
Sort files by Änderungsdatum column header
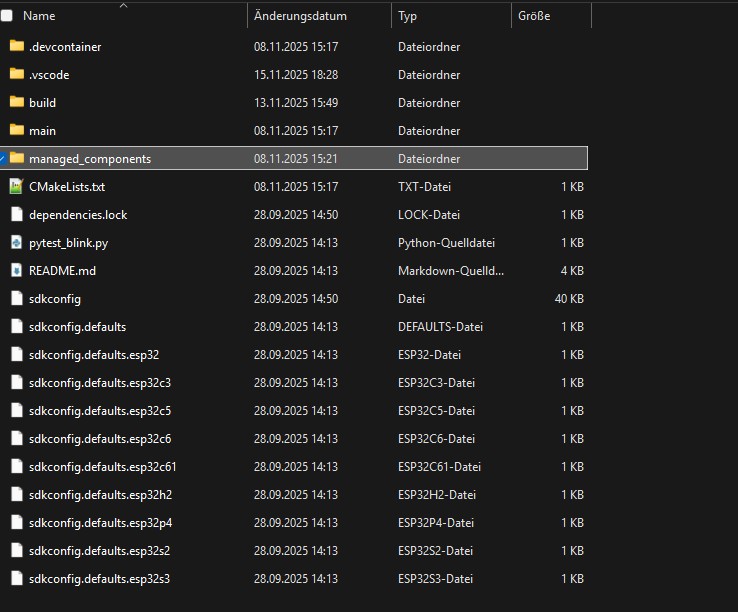click(300, 16)
